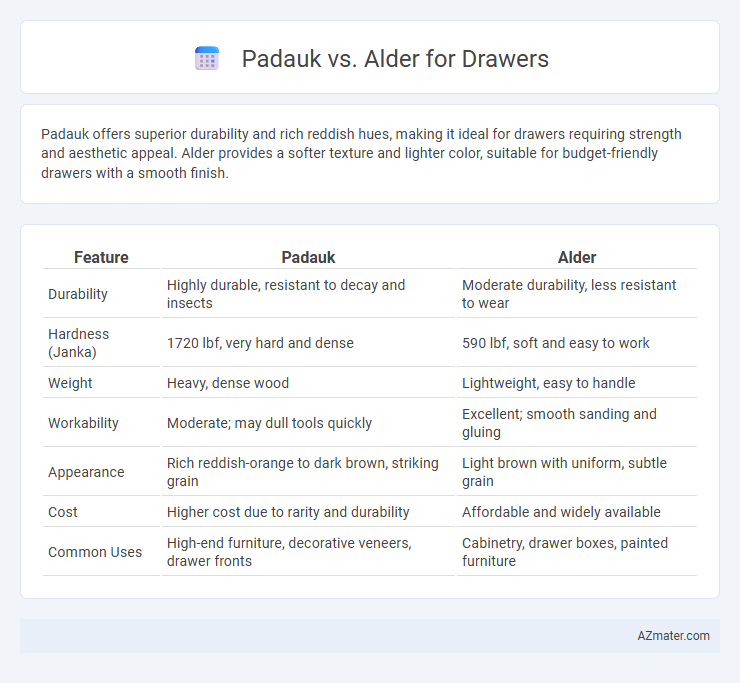740x683 pixels.
Task: Open the AZmater.com footer link
Action: [x=673, y=636]
